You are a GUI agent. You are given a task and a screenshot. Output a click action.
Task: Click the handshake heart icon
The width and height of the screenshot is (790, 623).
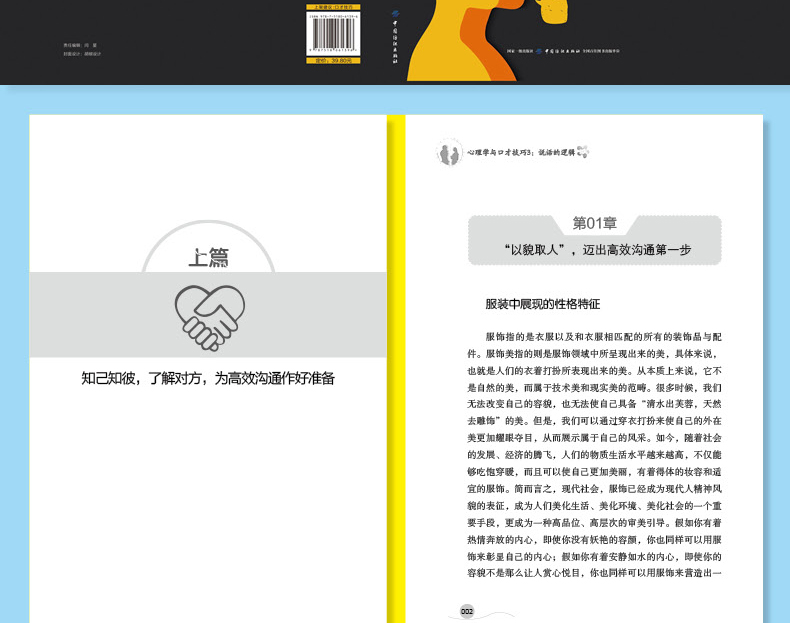click(210, 314)
